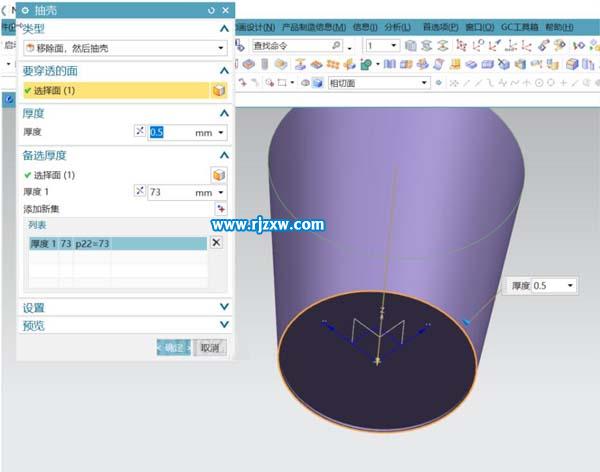The image size is (600, 472).
Task: Click the measure icon beside 厚度 1 field
Action: [139, 192]
